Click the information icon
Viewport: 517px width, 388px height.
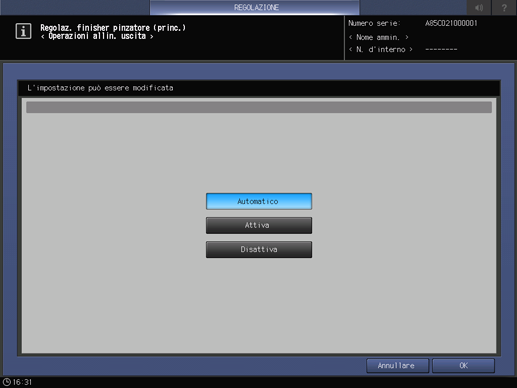click(23, 31)
